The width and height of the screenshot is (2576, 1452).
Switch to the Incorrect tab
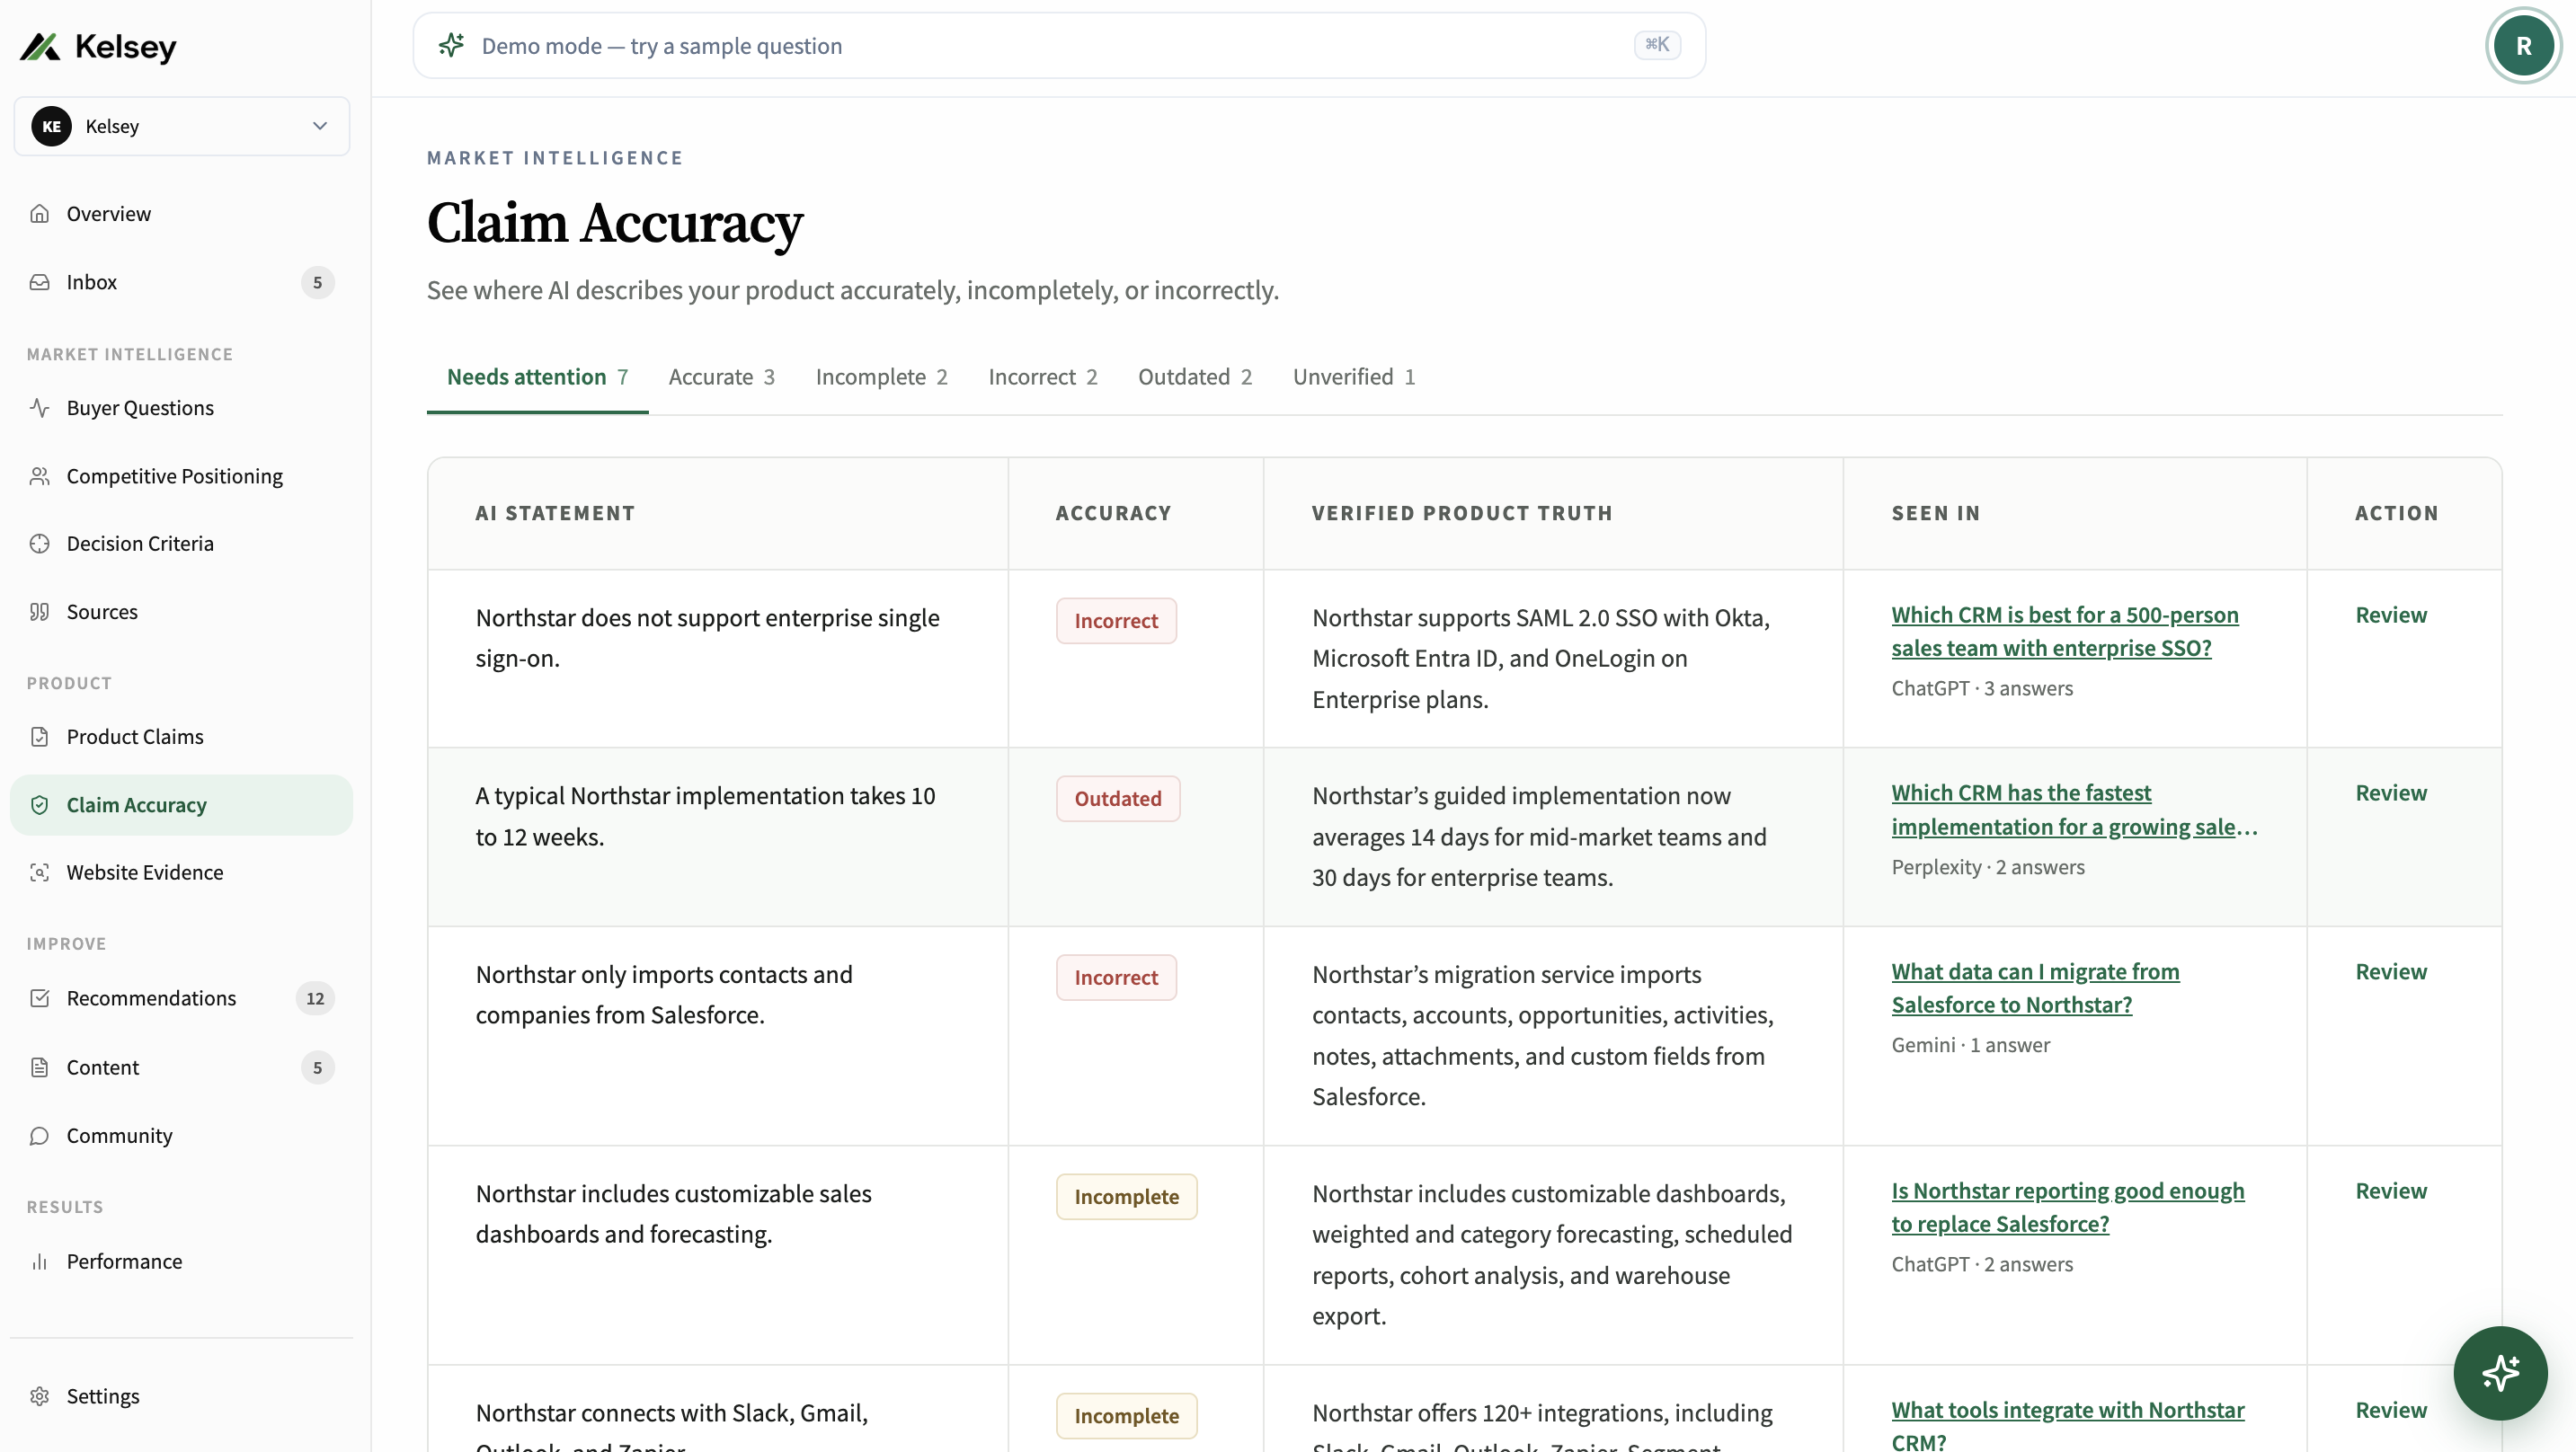point(1042,377)
